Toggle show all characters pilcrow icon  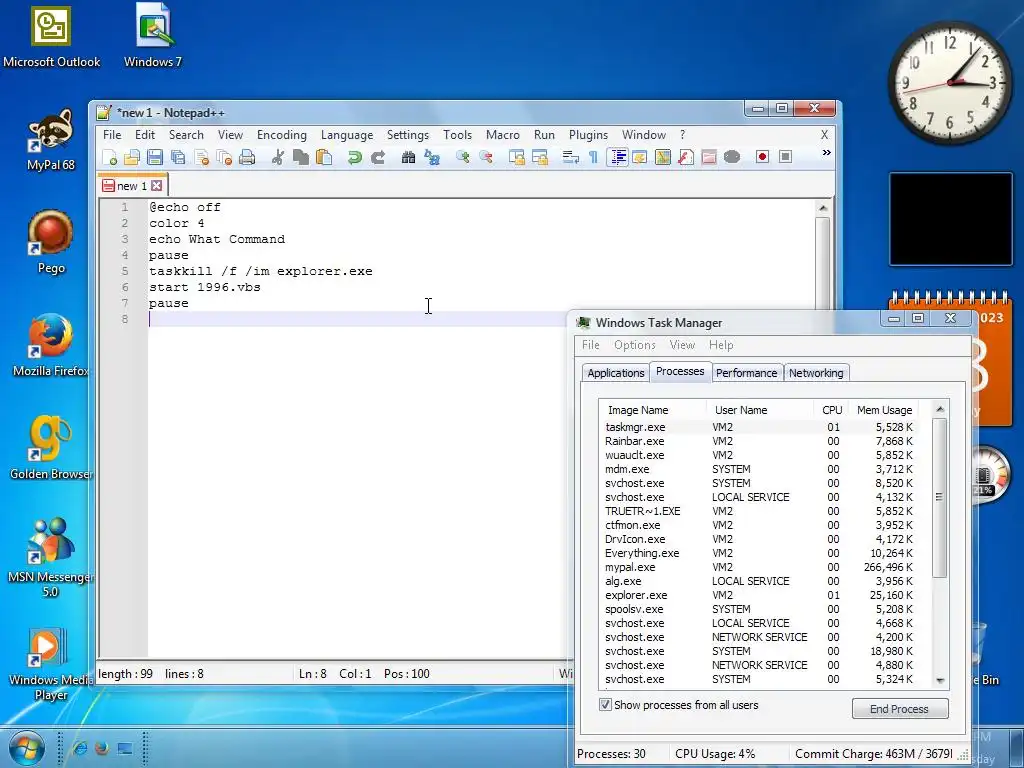[x=593, y=157]
